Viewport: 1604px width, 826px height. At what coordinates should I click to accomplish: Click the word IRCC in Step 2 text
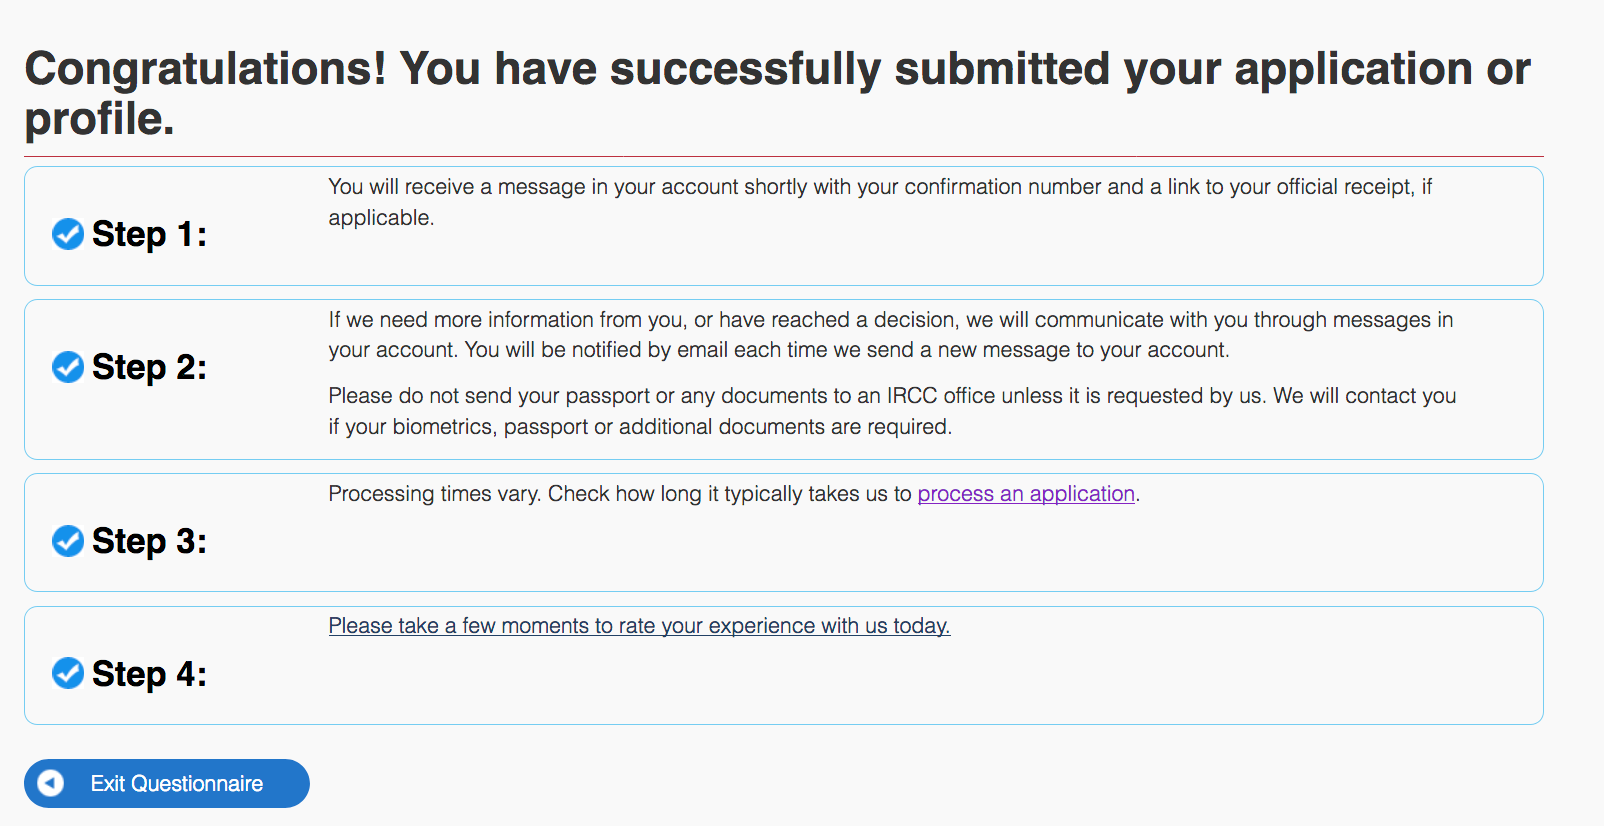click(x=912, y=396)
